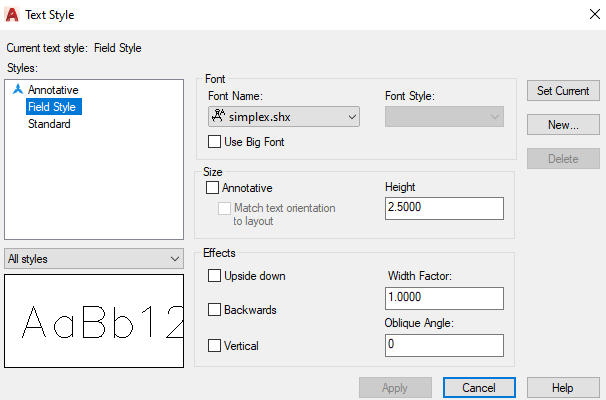Toggle the Upside down effect
Viewport: 606px width, 400px height.
pos(214,276)
